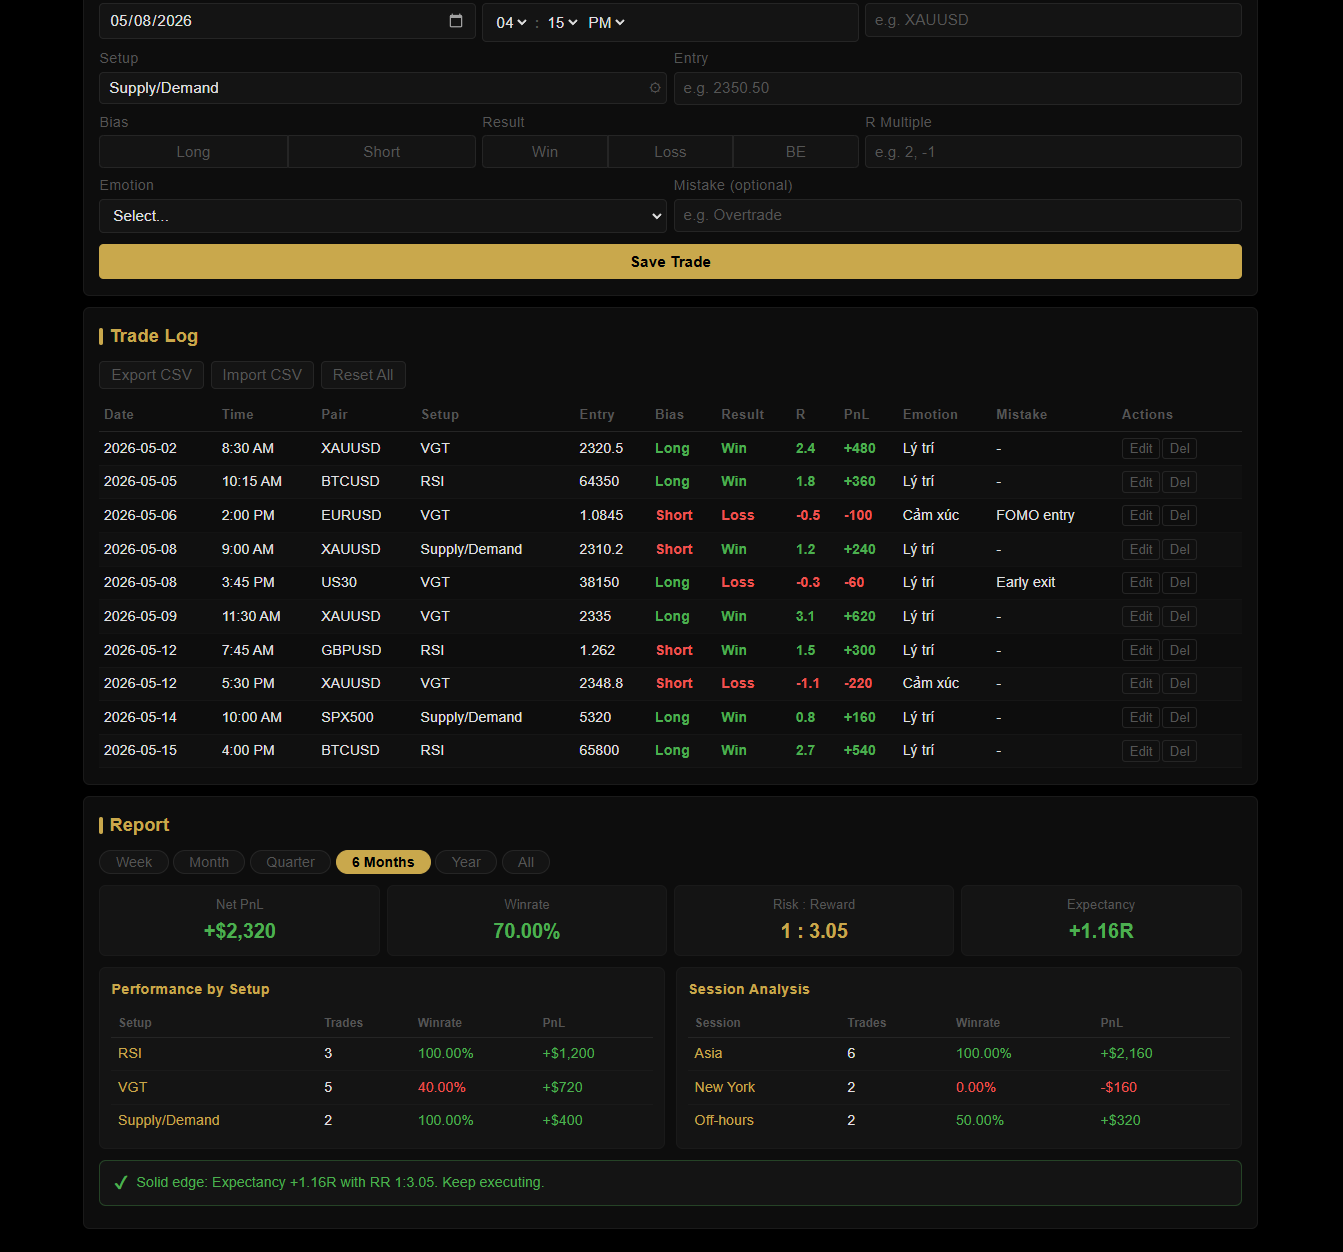Click the gear icon in Setup field
The width and height of the screenshot is (1343, 1252).
click(x=655, y=88)
